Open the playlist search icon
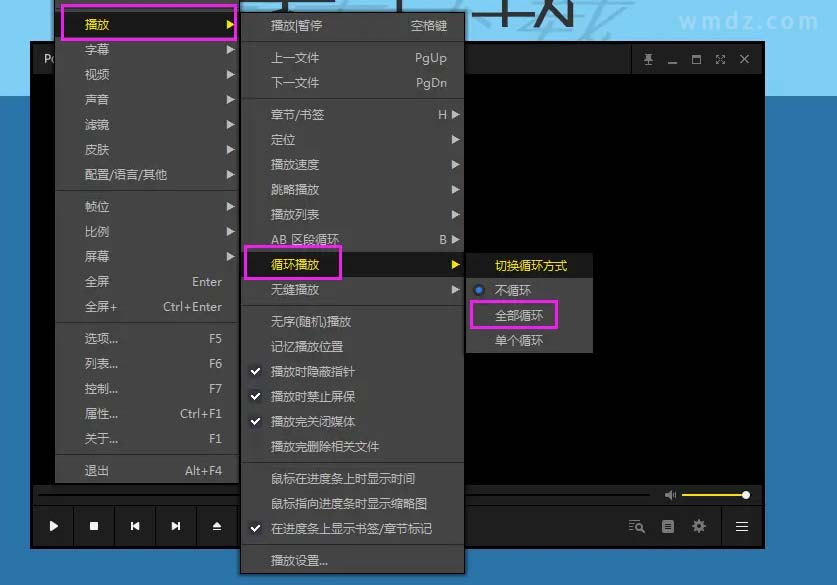 click(636, 526)
